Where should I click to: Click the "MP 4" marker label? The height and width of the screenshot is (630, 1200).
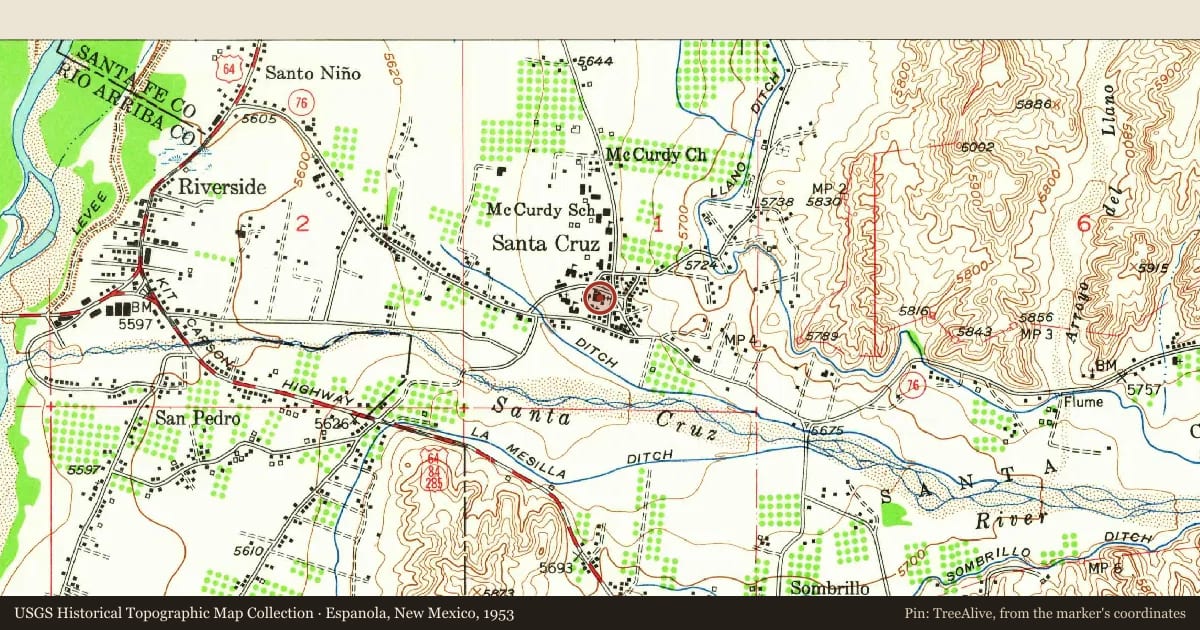742,341
